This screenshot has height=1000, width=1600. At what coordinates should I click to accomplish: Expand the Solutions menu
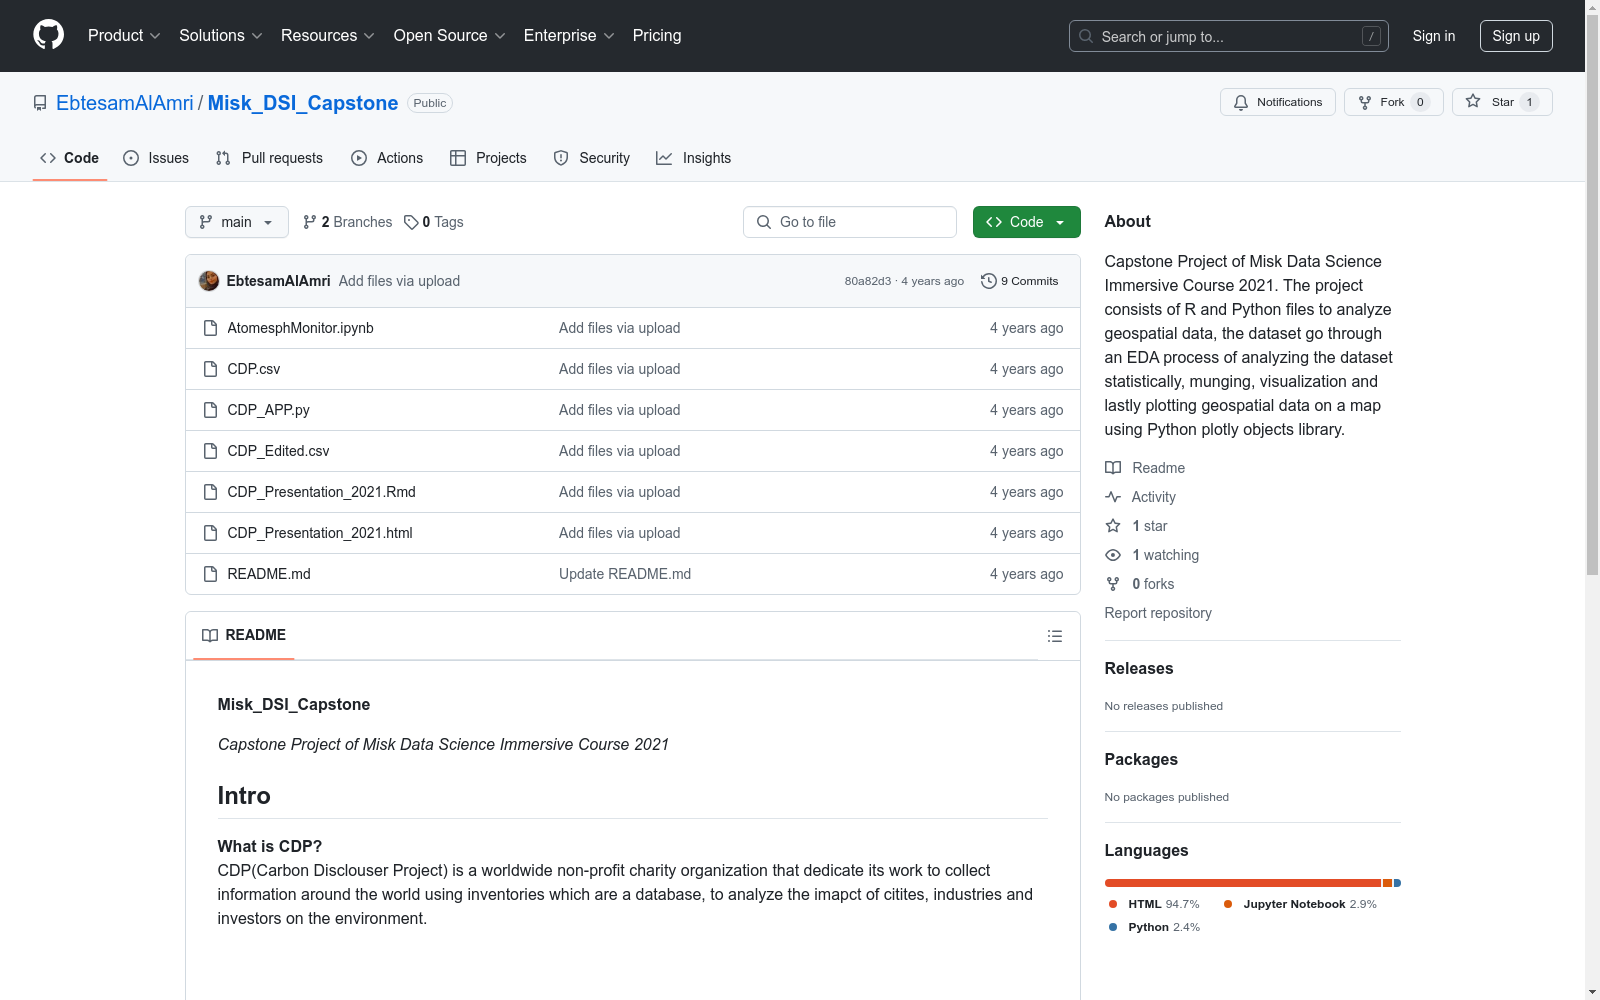click(x=221, y=35)
